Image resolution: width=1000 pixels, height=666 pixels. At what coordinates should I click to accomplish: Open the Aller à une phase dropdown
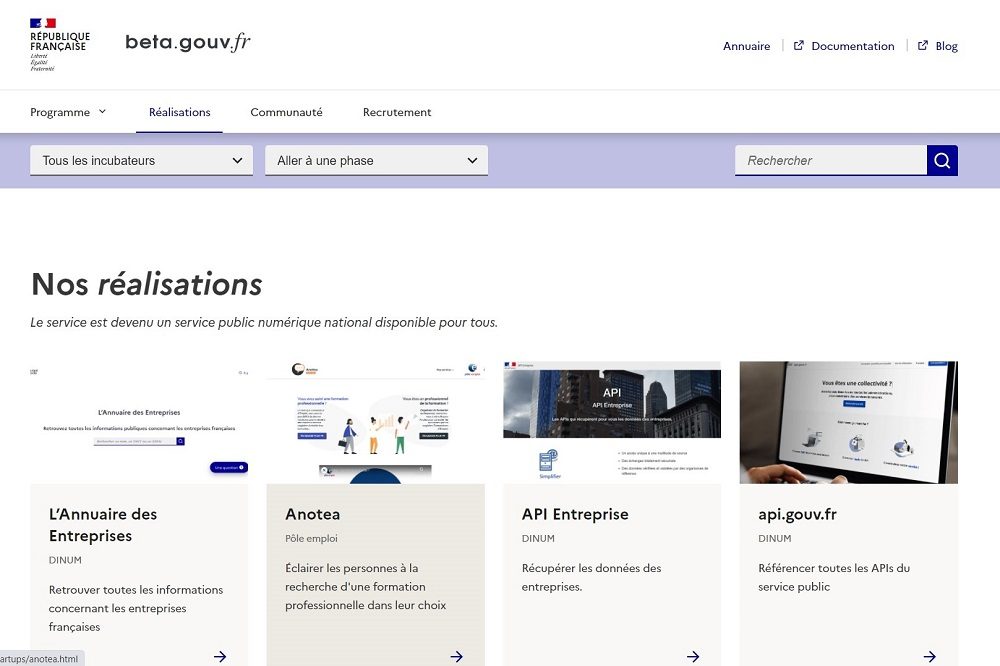point(376,160)
